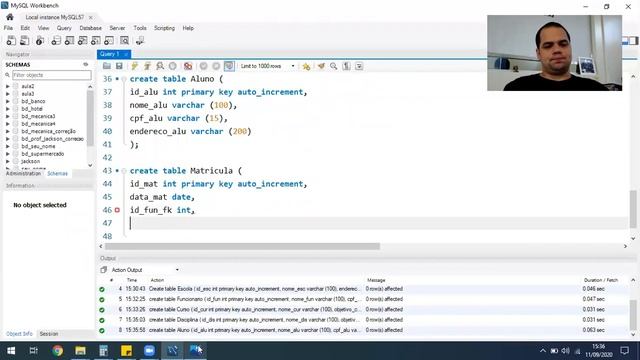Save snippet with star icon
The image size is (640, 360).
(x=306, y=66)
